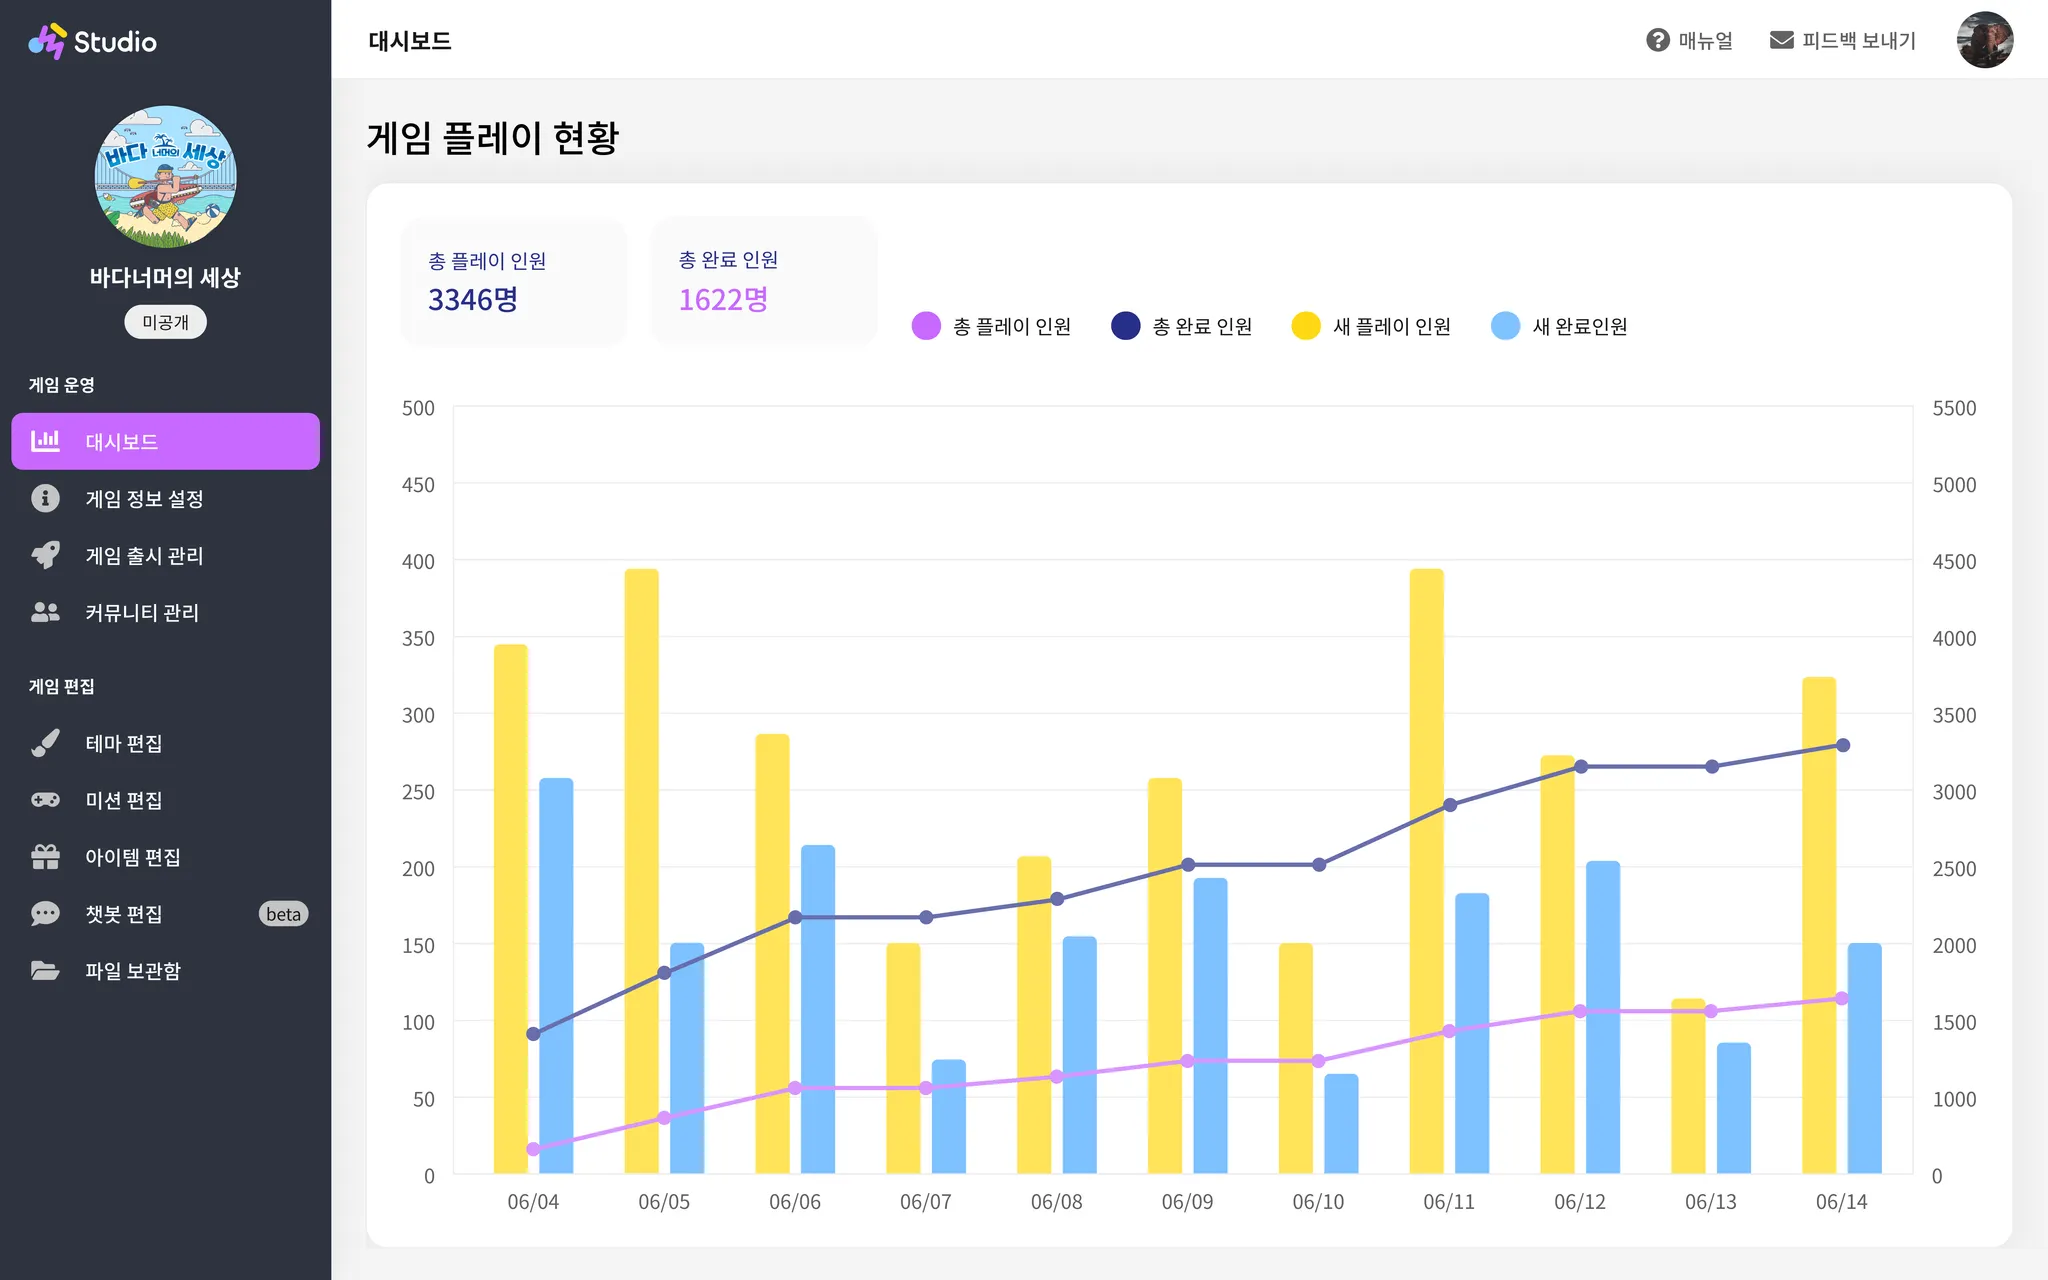Click the rocket icon for 게임 출시 관리

click(x=45, y=555)
